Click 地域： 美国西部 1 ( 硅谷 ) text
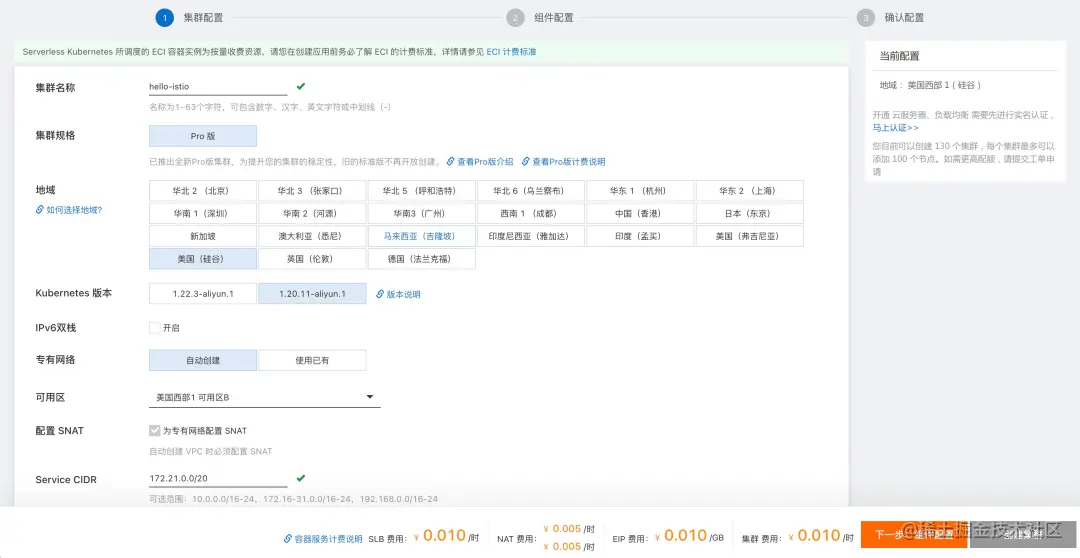Screen dimensions: 1080x558 pos(930,85)
